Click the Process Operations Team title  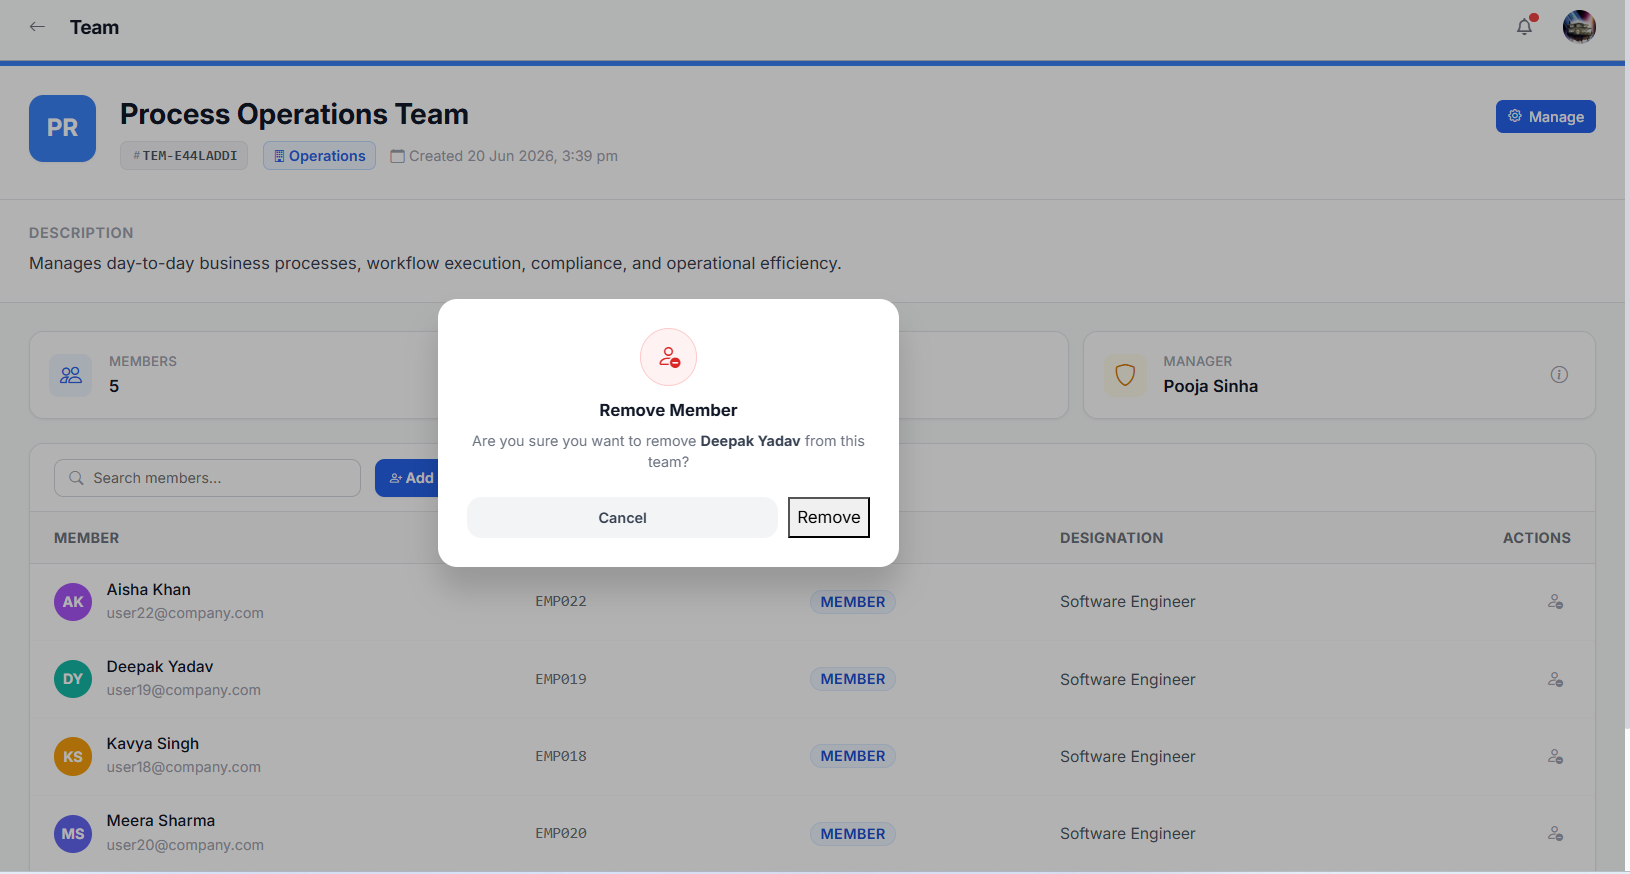(x=294, y=114)
